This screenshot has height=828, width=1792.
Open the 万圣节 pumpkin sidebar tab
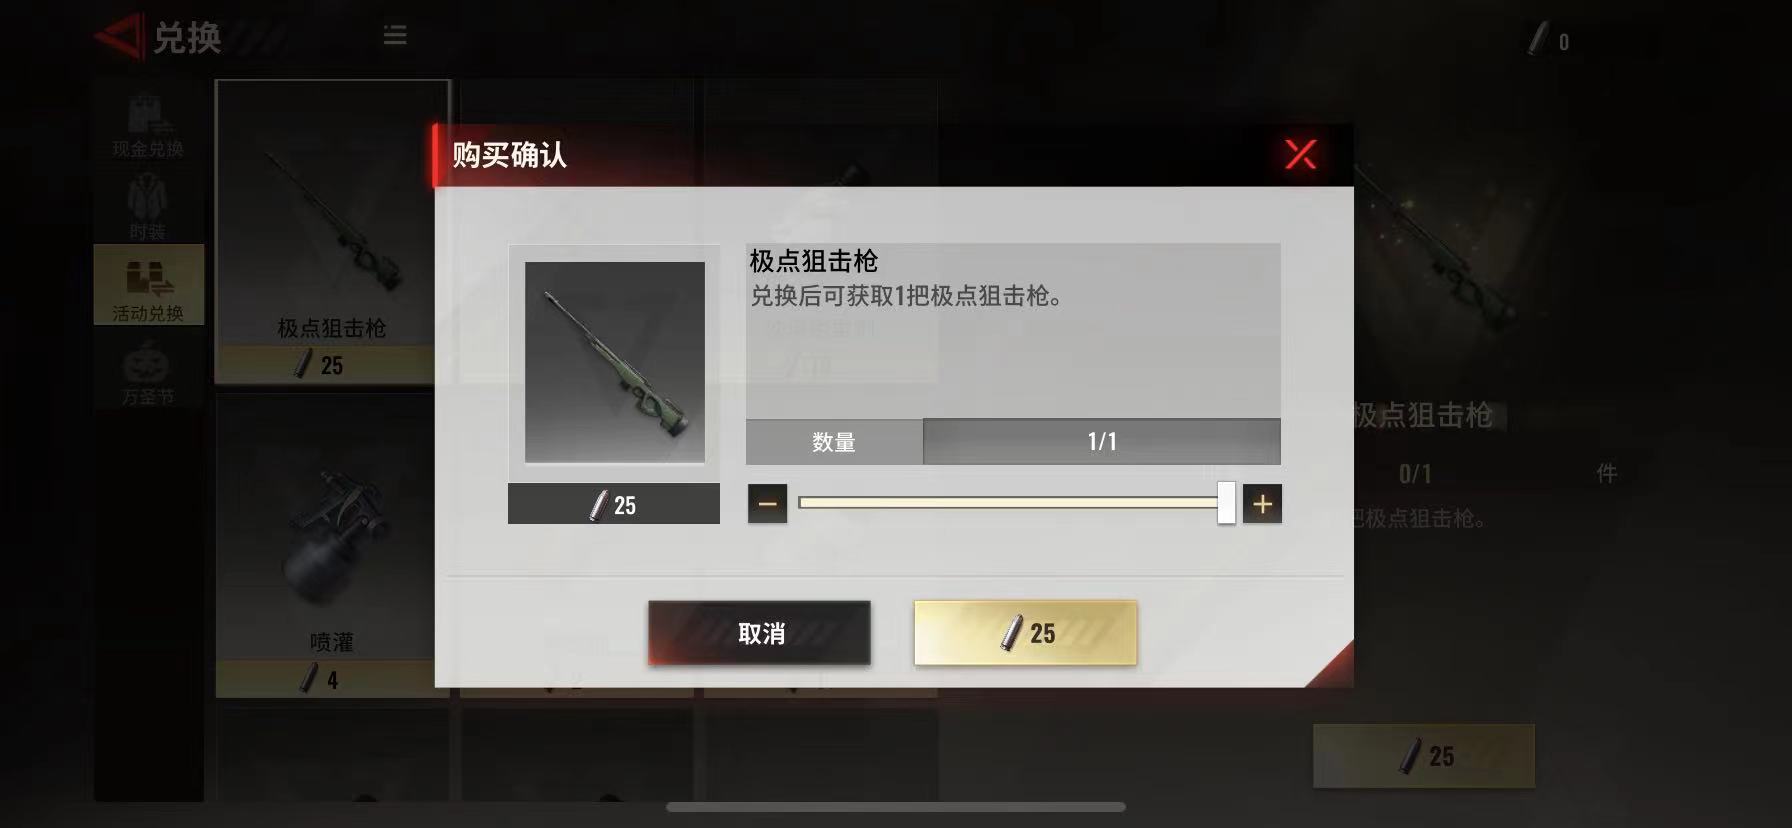148,372
